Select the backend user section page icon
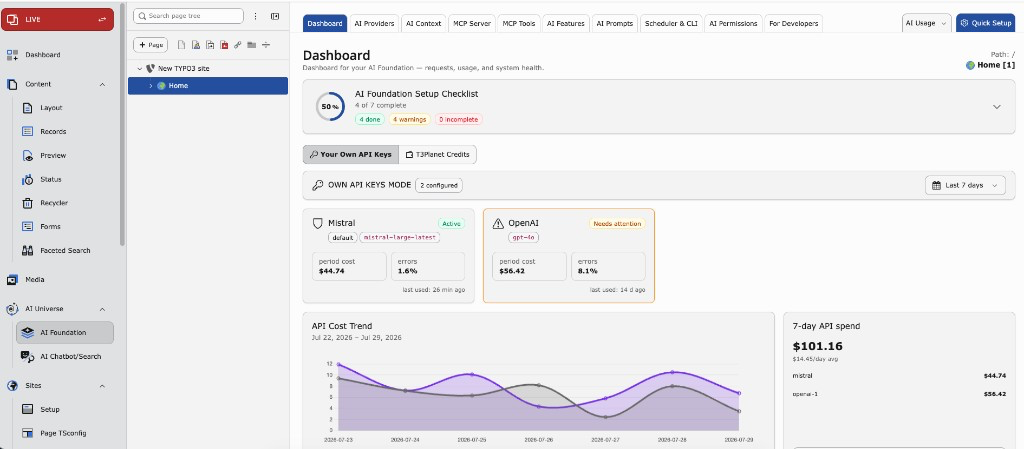Image resolution: width=1024 pixels, height=449 pixels. (x=195, y=45)
